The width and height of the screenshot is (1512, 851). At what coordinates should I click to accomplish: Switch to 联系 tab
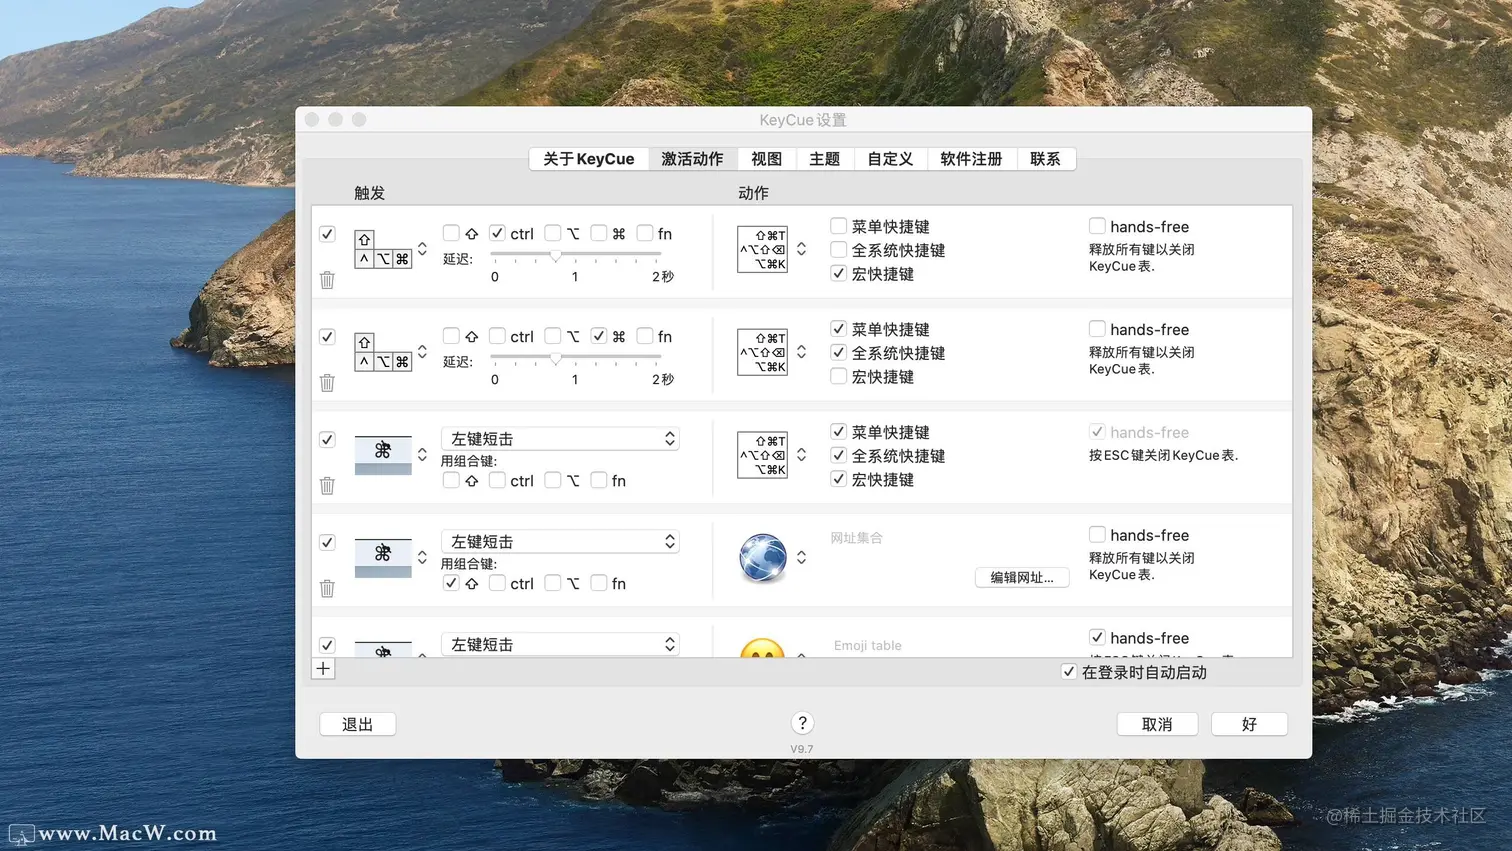pos(1046,159)
